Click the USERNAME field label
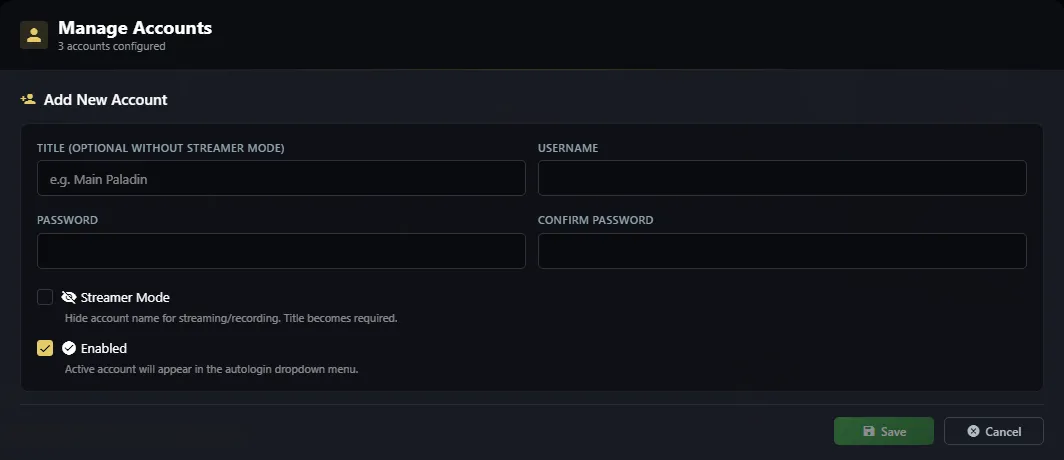The width and height of the screenshot is (1064, 460). click(x=568, y=148)
